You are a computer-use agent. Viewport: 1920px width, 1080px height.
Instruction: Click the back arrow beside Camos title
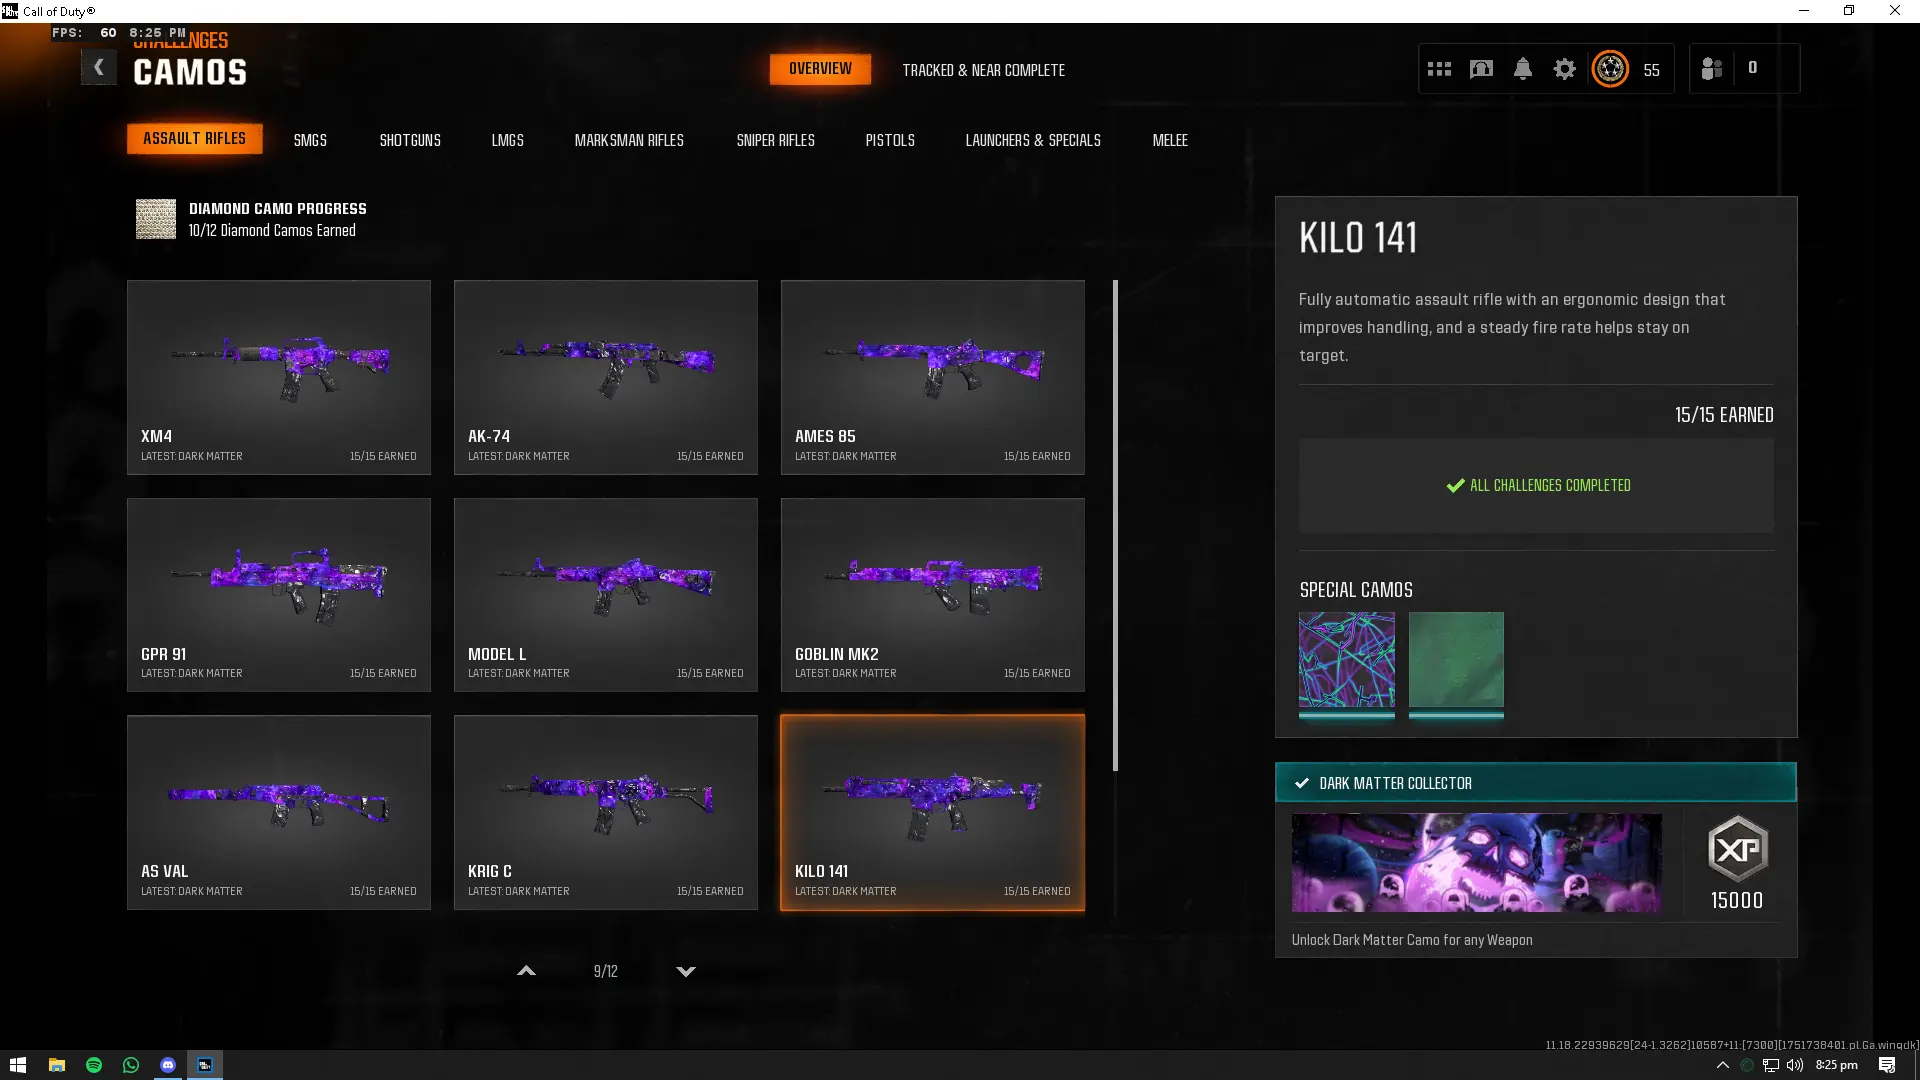point(98,68)
